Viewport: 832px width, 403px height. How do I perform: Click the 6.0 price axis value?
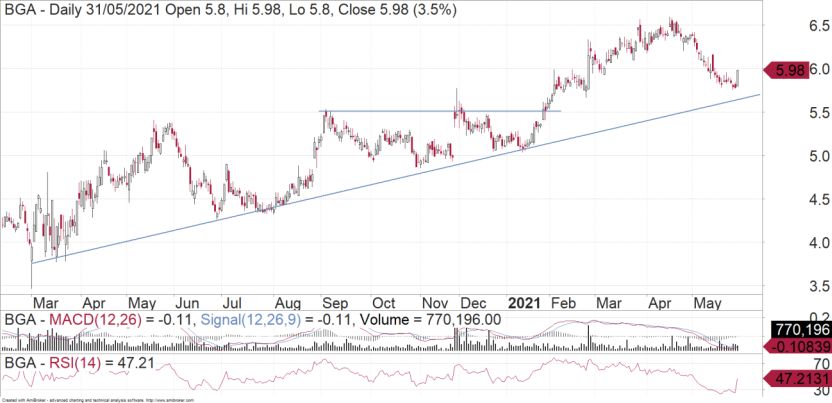(x=820, y=69)
